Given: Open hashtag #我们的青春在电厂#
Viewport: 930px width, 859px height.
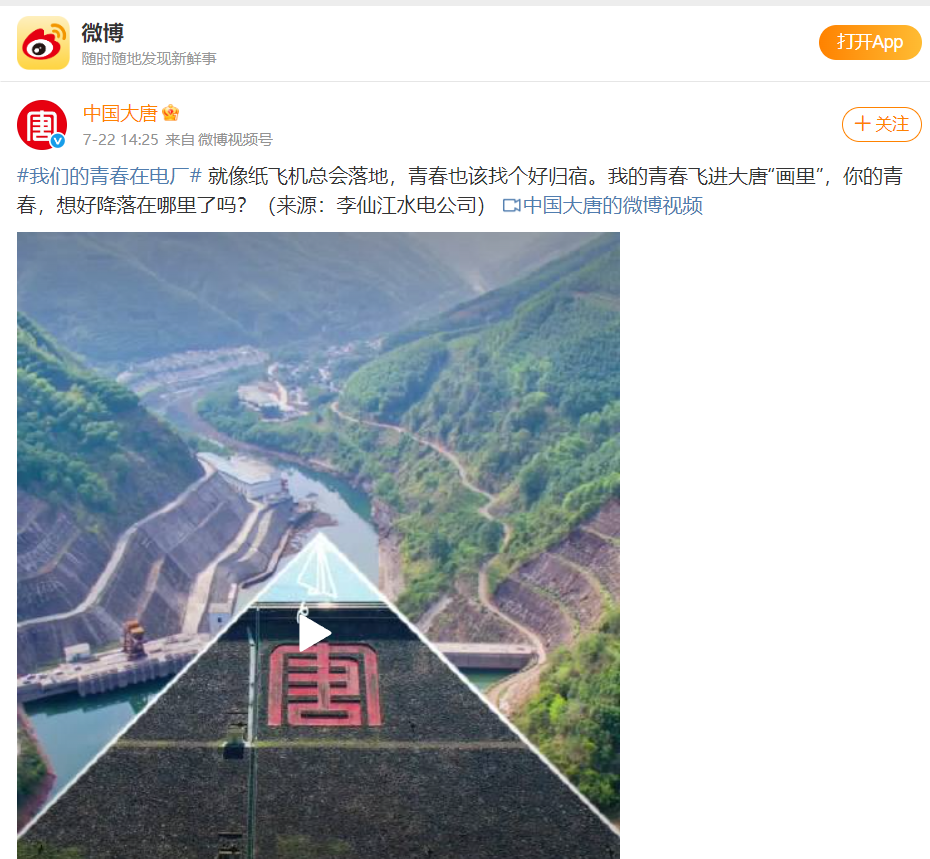Looking at the screenshot, I should click(110, 176).
